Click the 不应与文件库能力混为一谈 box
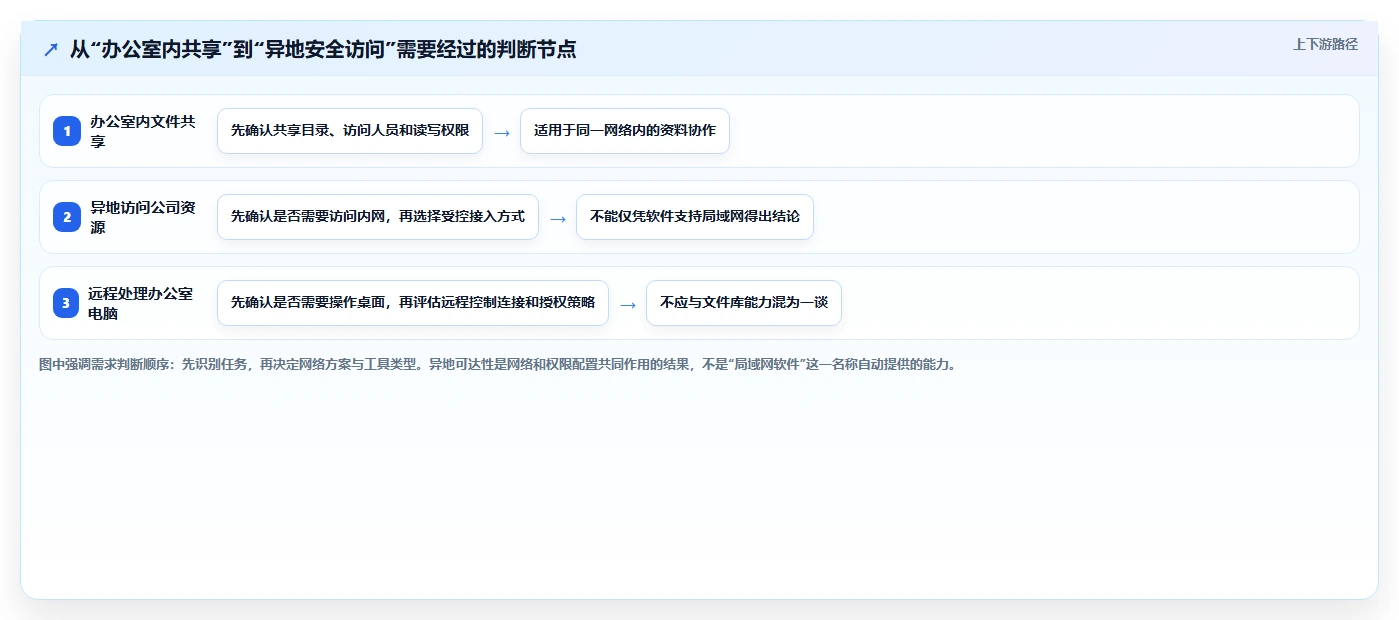This screenshot has height=620, width=1399. pos(744,303)
